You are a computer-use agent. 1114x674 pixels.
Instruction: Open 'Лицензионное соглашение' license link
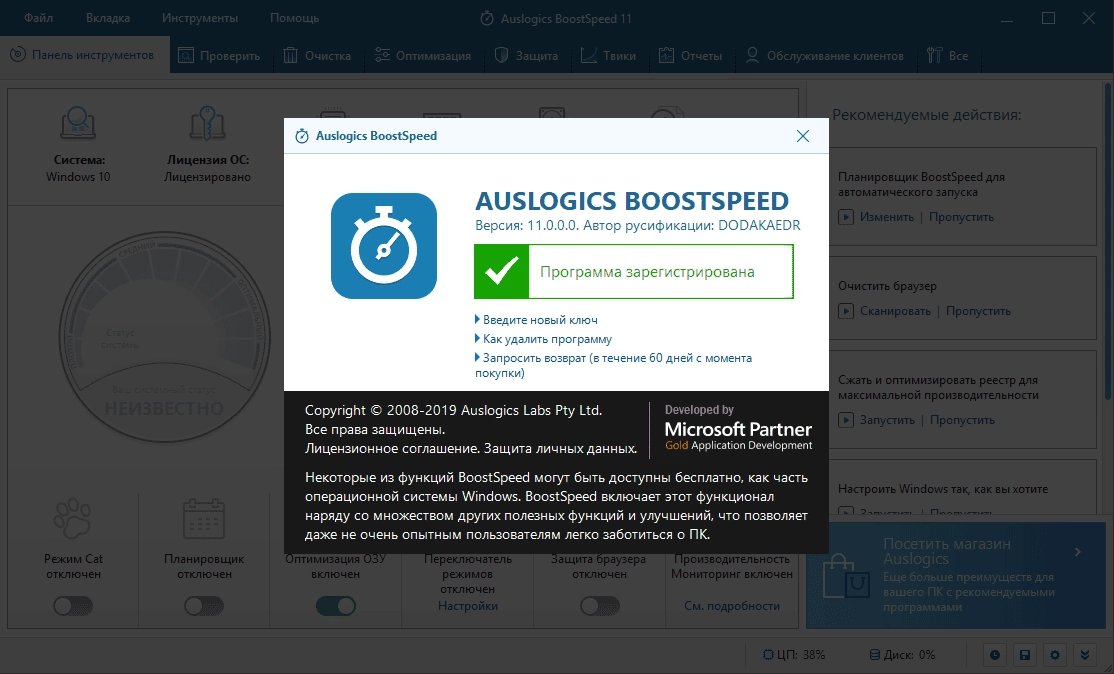[x=393, y=448]
